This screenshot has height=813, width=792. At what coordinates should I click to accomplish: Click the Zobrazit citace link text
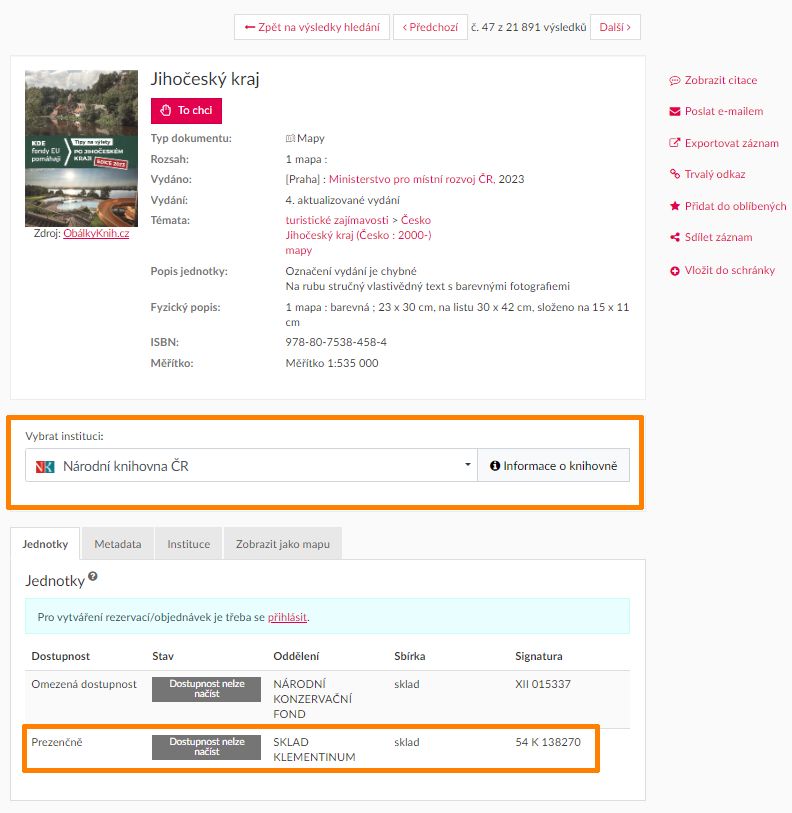pos(720,80)
